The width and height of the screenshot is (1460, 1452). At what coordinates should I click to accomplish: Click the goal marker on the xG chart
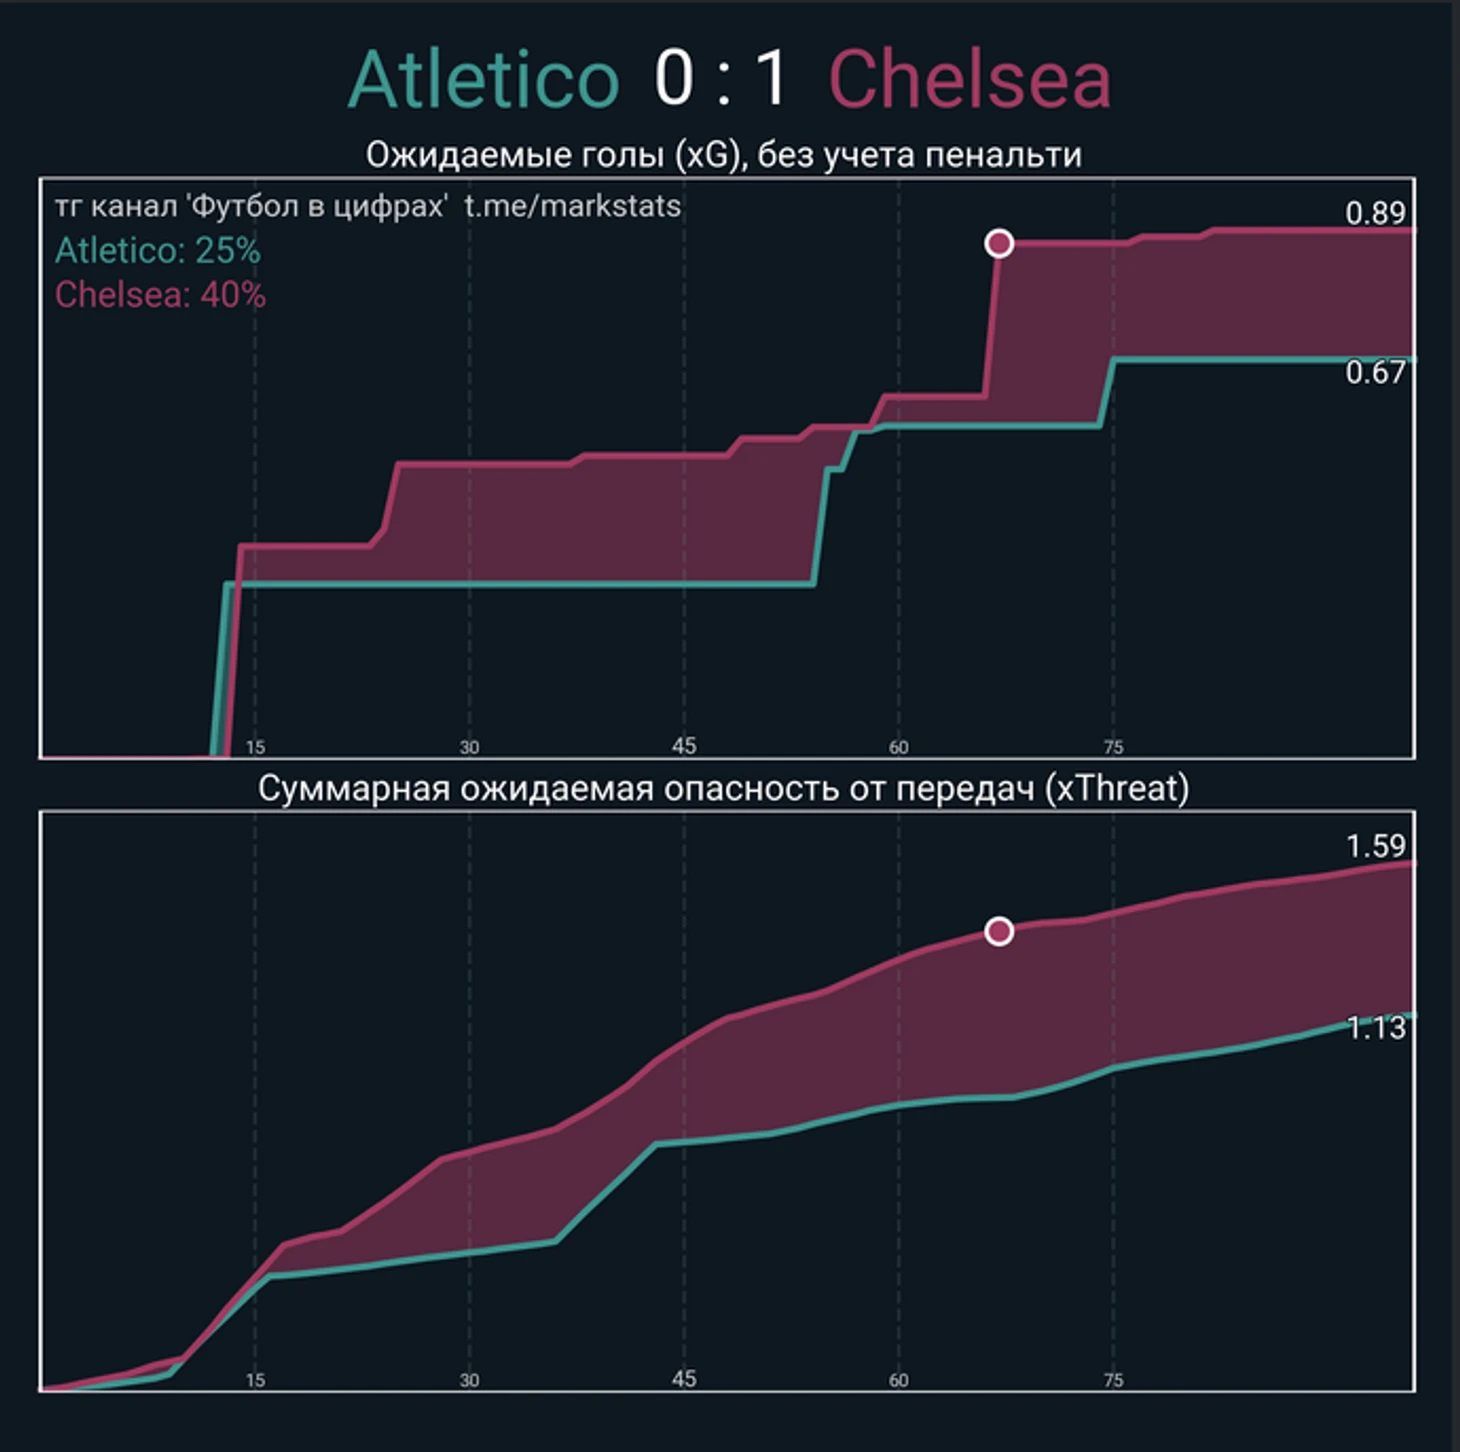click(x=999, y=243)
